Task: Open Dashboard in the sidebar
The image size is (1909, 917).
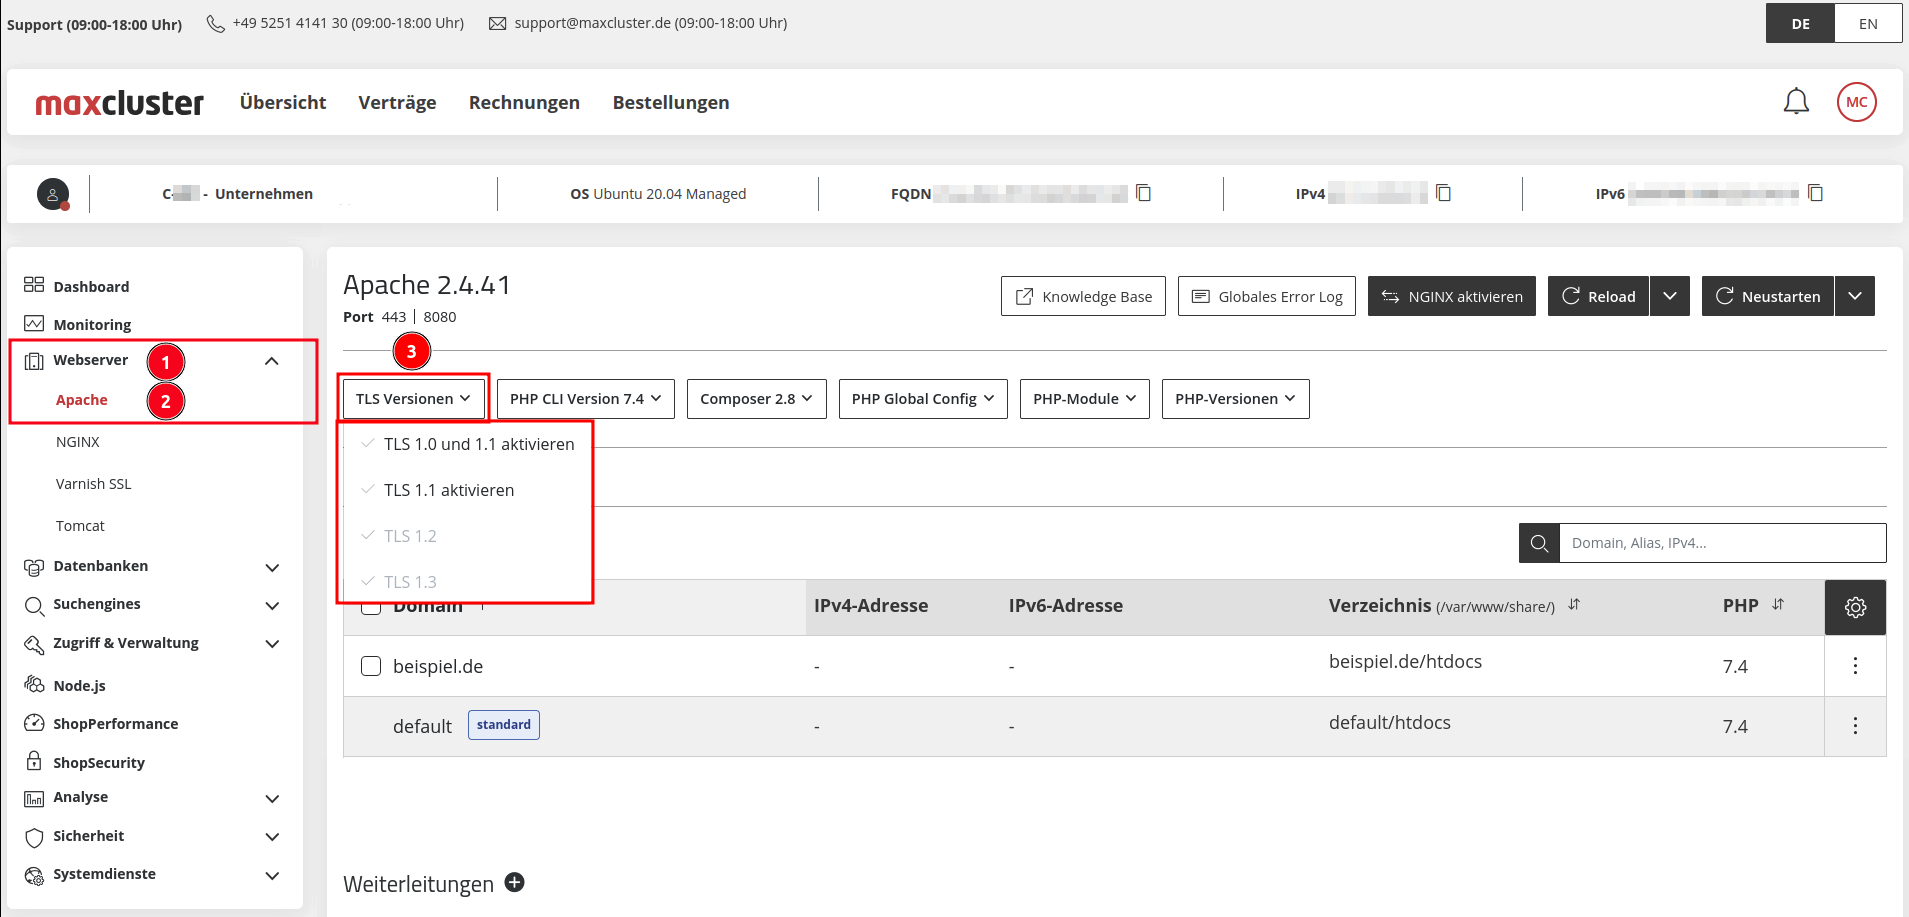Action: [x=91, y=286]
